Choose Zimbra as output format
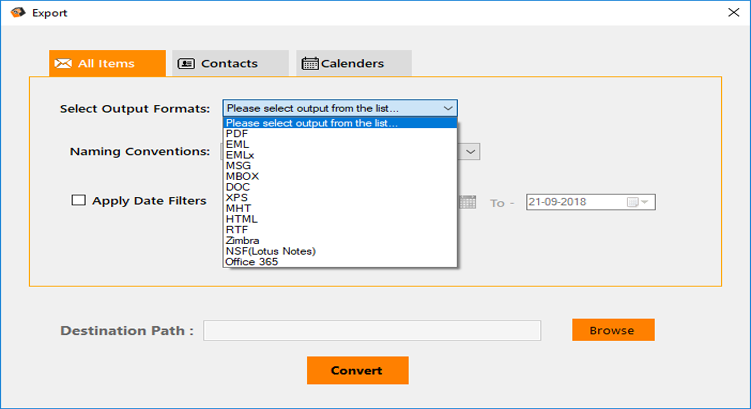 (243, 241)
